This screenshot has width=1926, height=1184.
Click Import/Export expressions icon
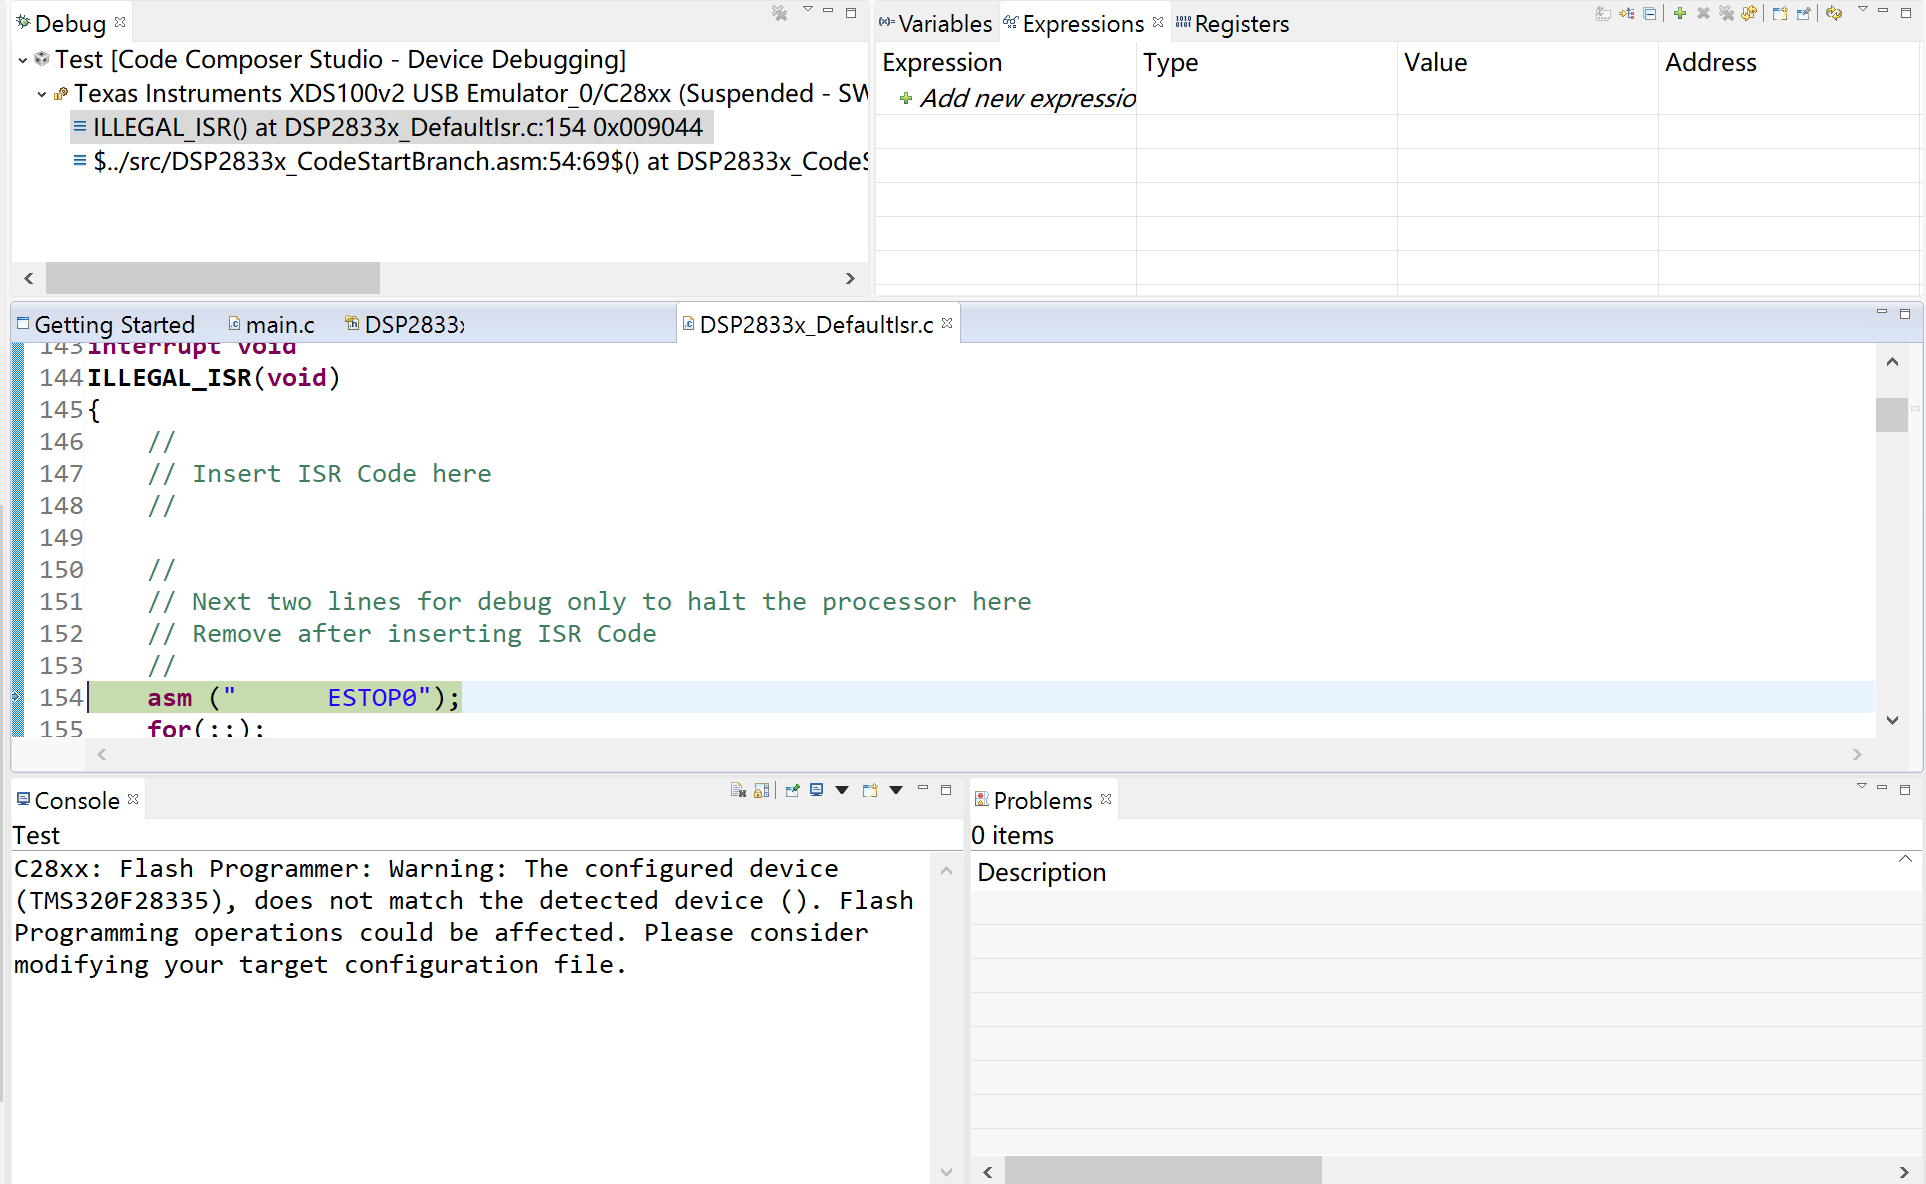pos(1749,13)
